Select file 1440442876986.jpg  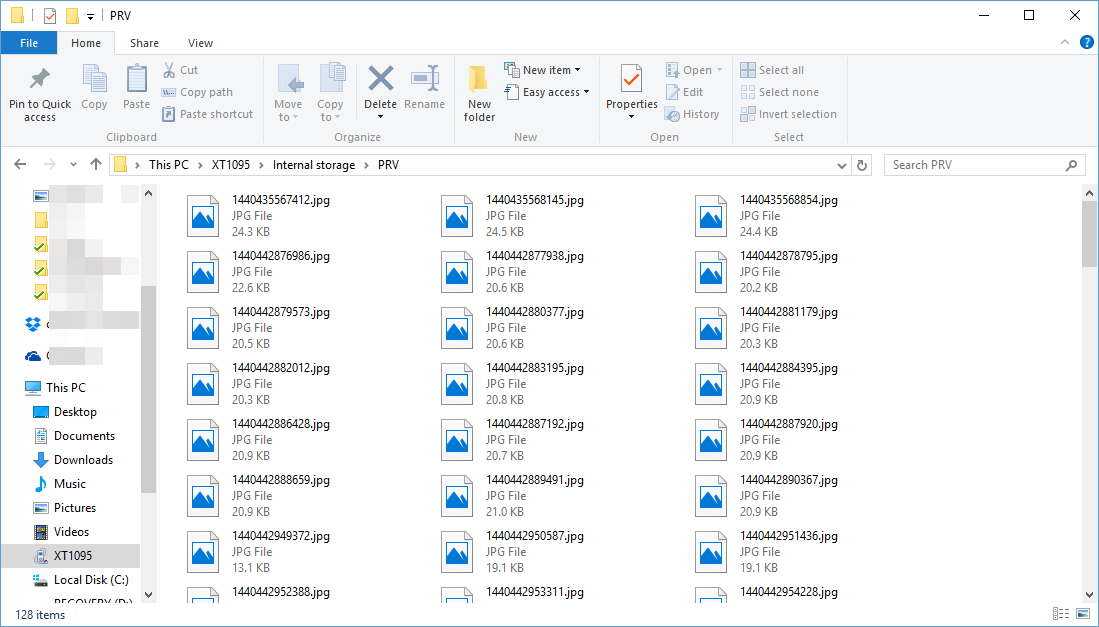pos(280,256)
